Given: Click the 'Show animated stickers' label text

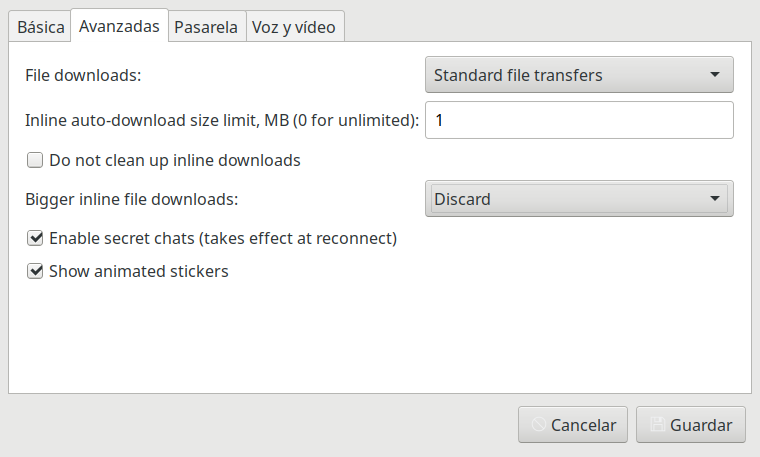Looking at the screenshot, I should [x=139, y=271].
